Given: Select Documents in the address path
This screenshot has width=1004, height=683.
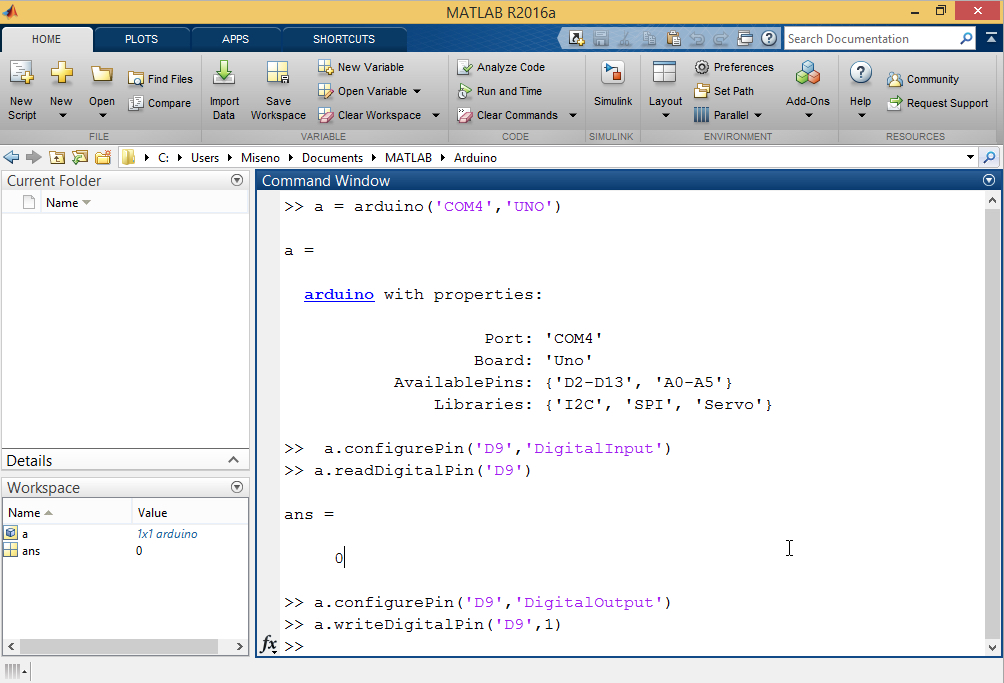Looking at the screenshot, I should point(332,157).
